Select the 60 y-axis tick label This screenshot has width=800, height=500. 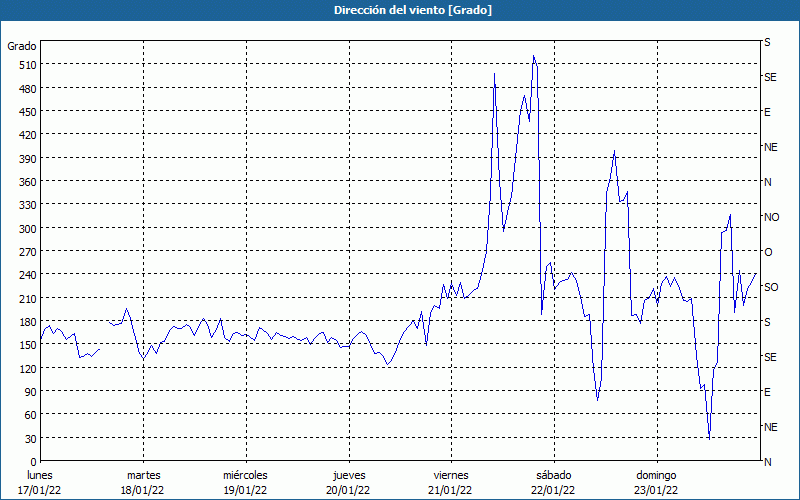[x=30, y=415]
